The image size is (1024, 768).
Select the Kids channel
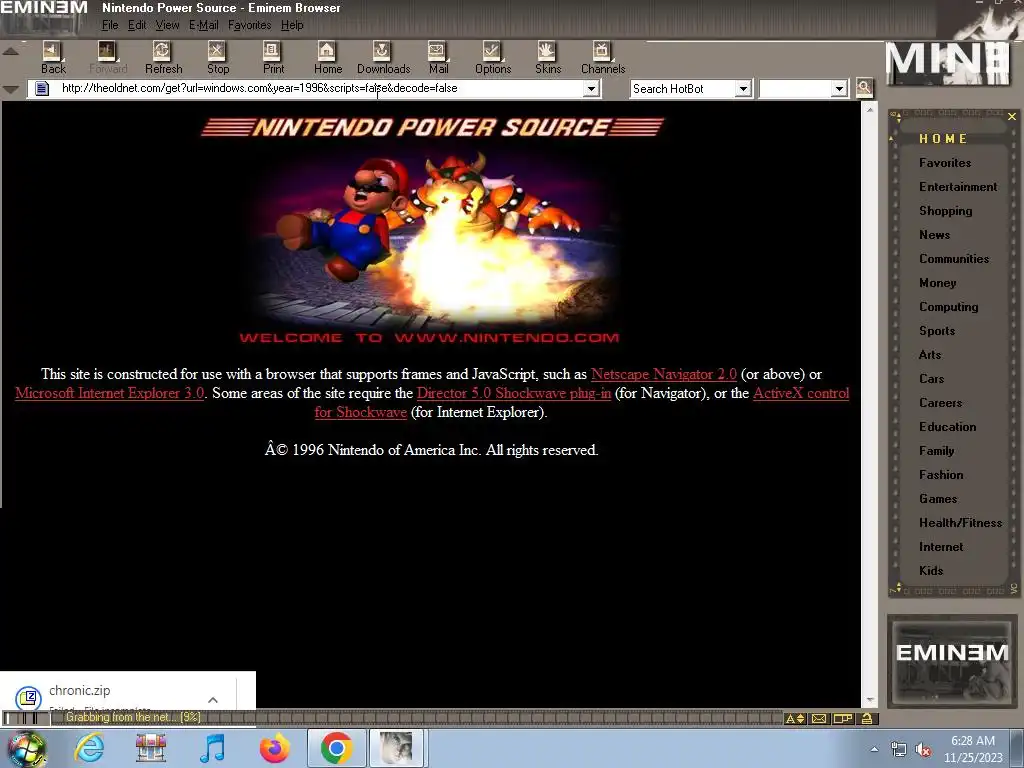931,571
